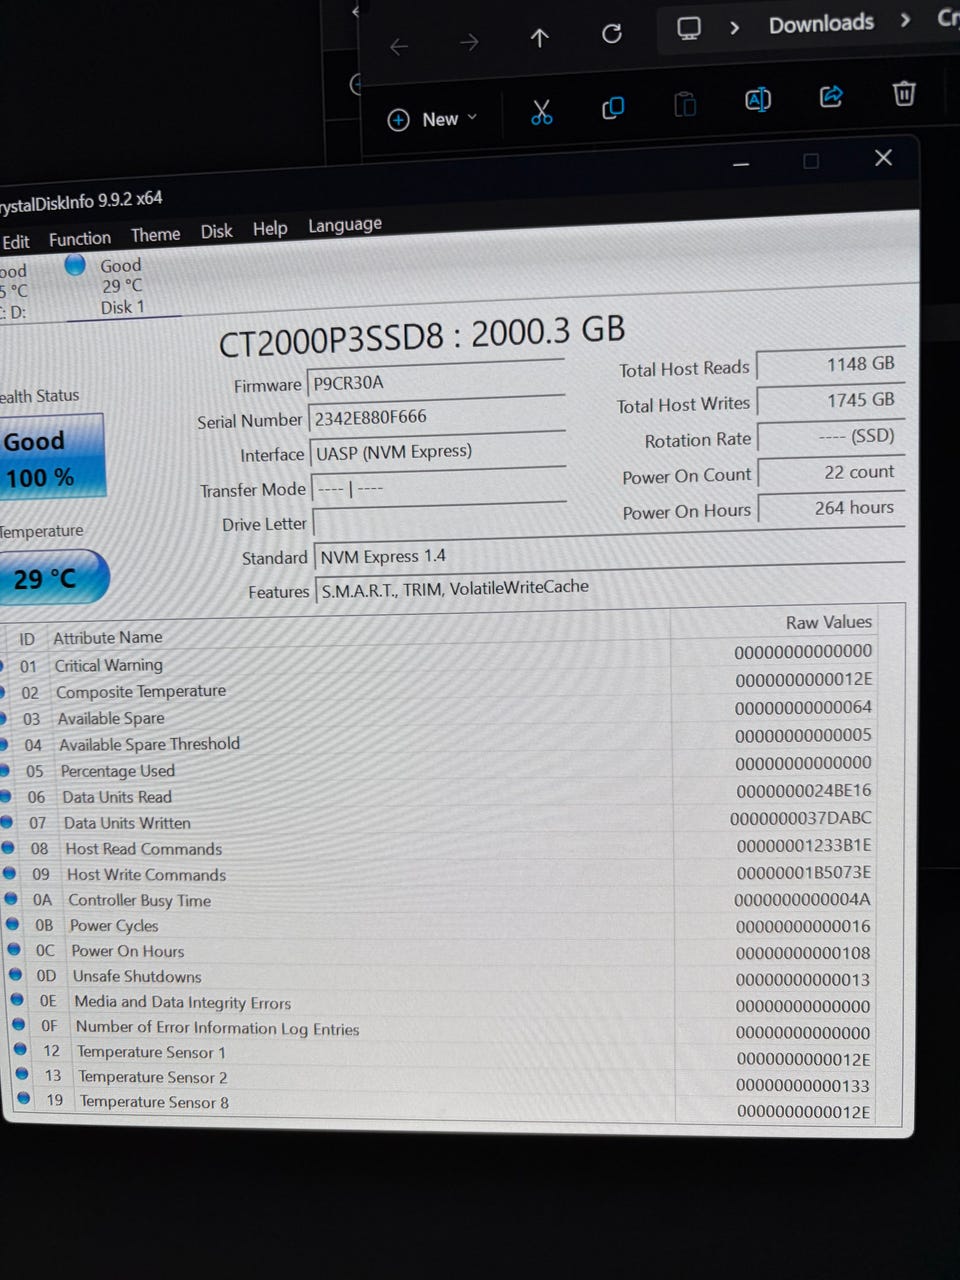This screenshot has height=1280, width=960.
Task: Open the Function menu
Action: tap(80, 239)
